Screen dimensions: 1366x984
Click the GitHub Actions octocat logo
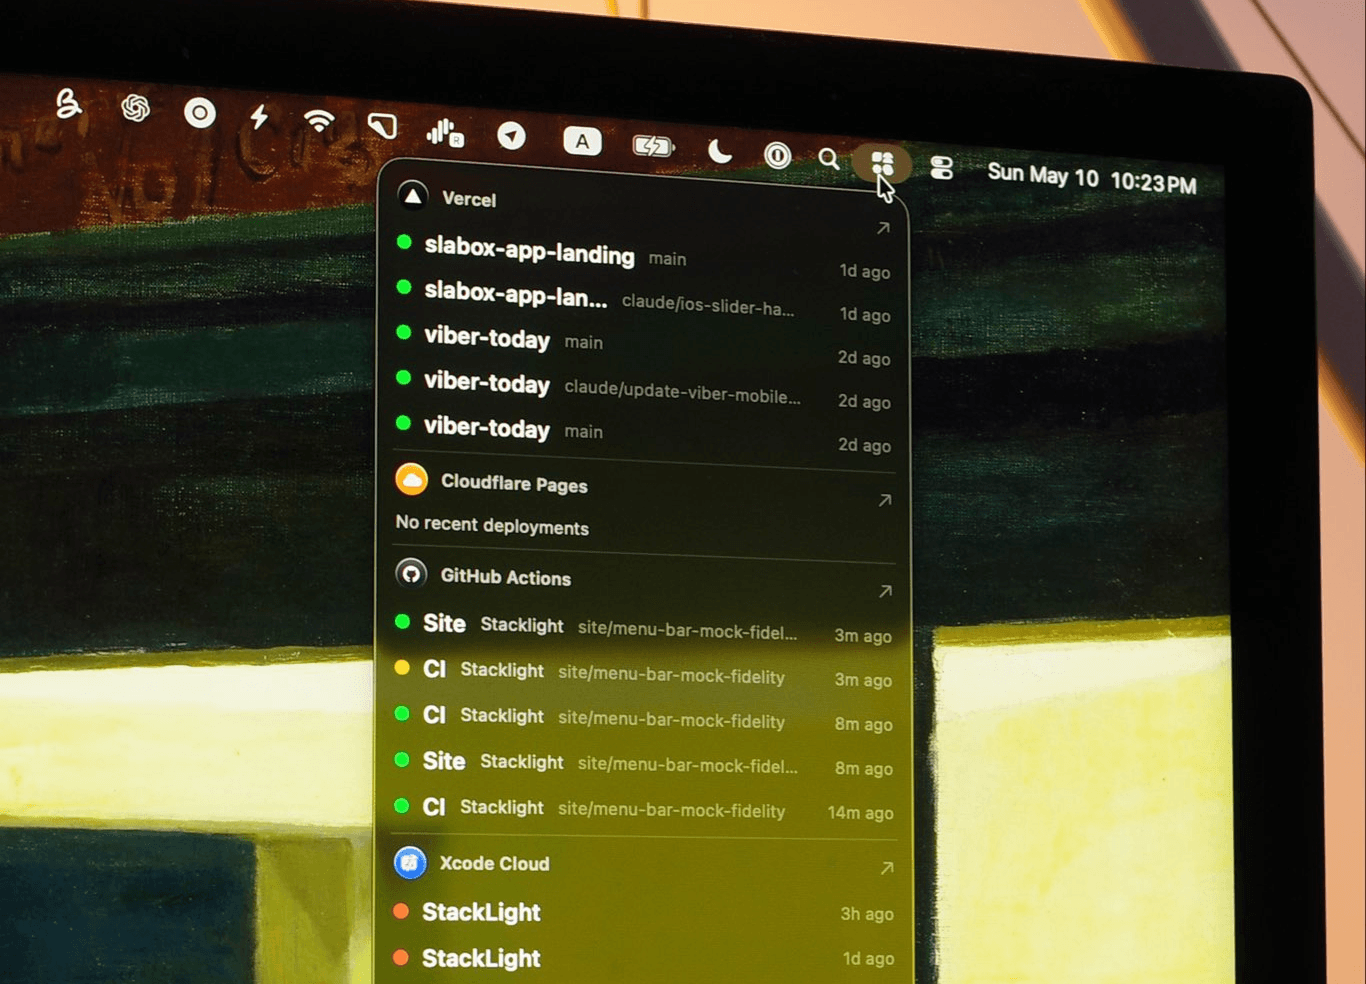coord(411,573)
